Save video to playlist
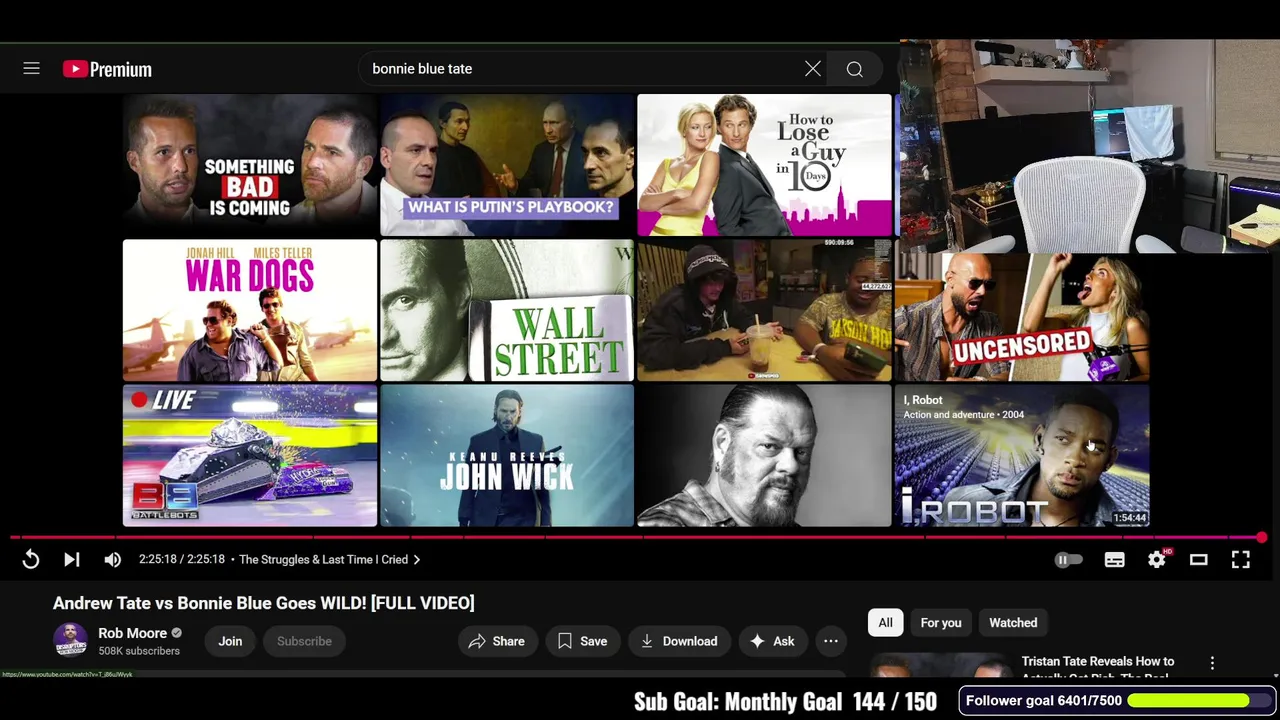 (582, 641)
